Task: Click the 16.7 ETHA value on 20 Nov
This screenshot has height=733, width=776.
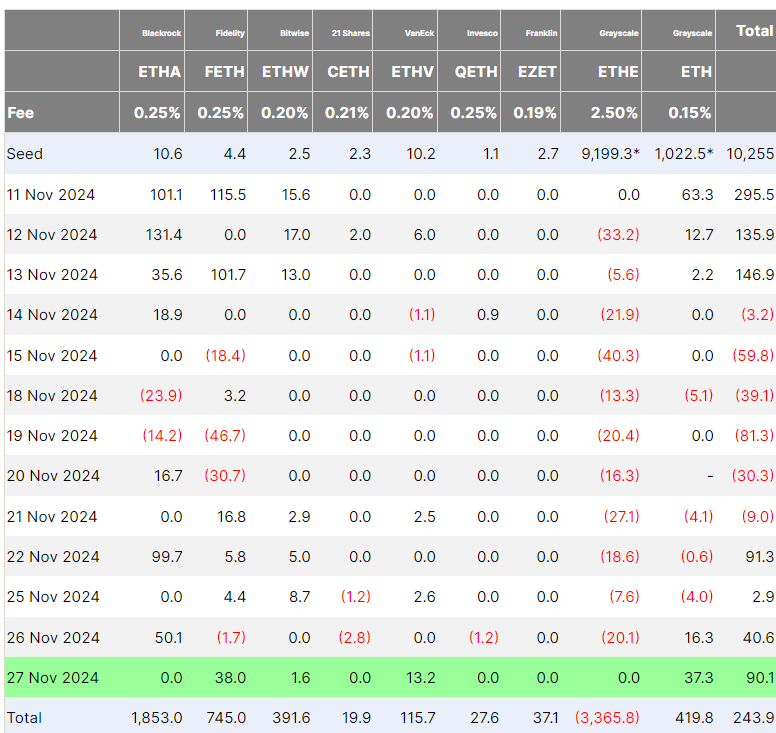Action: click(x=168, y=476)
